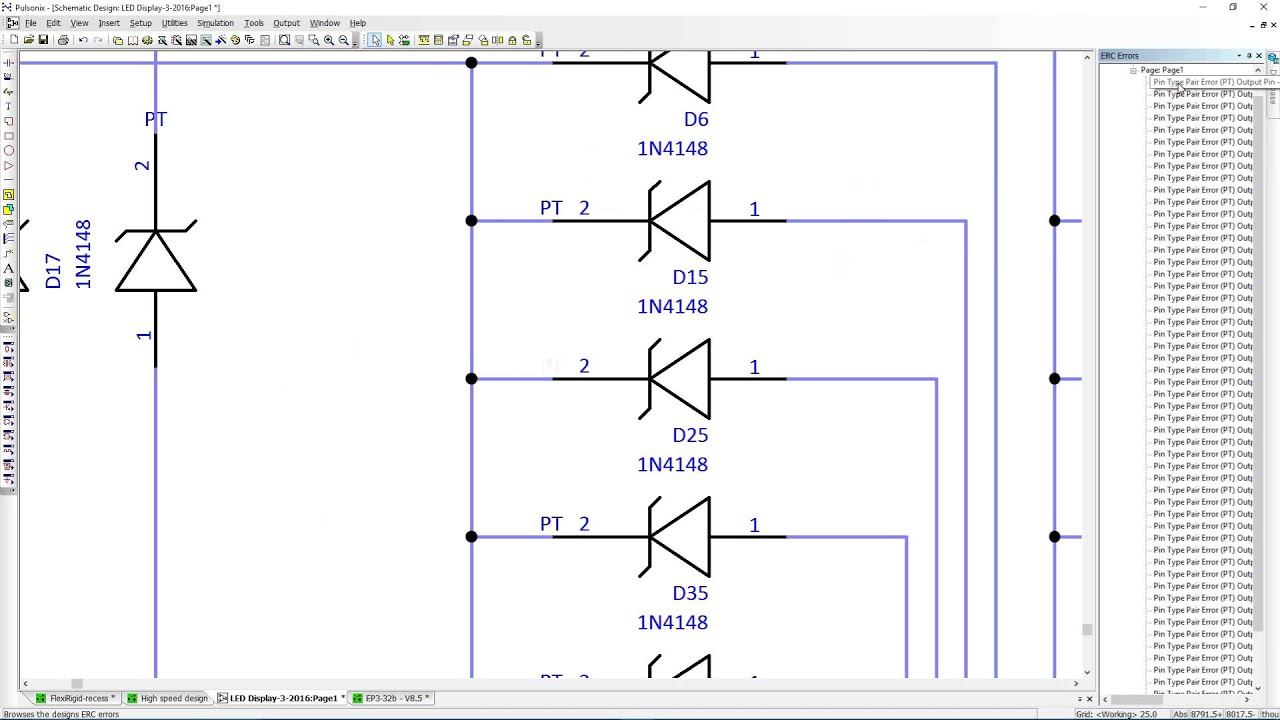Collapse the Page: Page1 tree node
Screen dimensions: 1280x720
pyautogui.click(x=1133, y=70)
